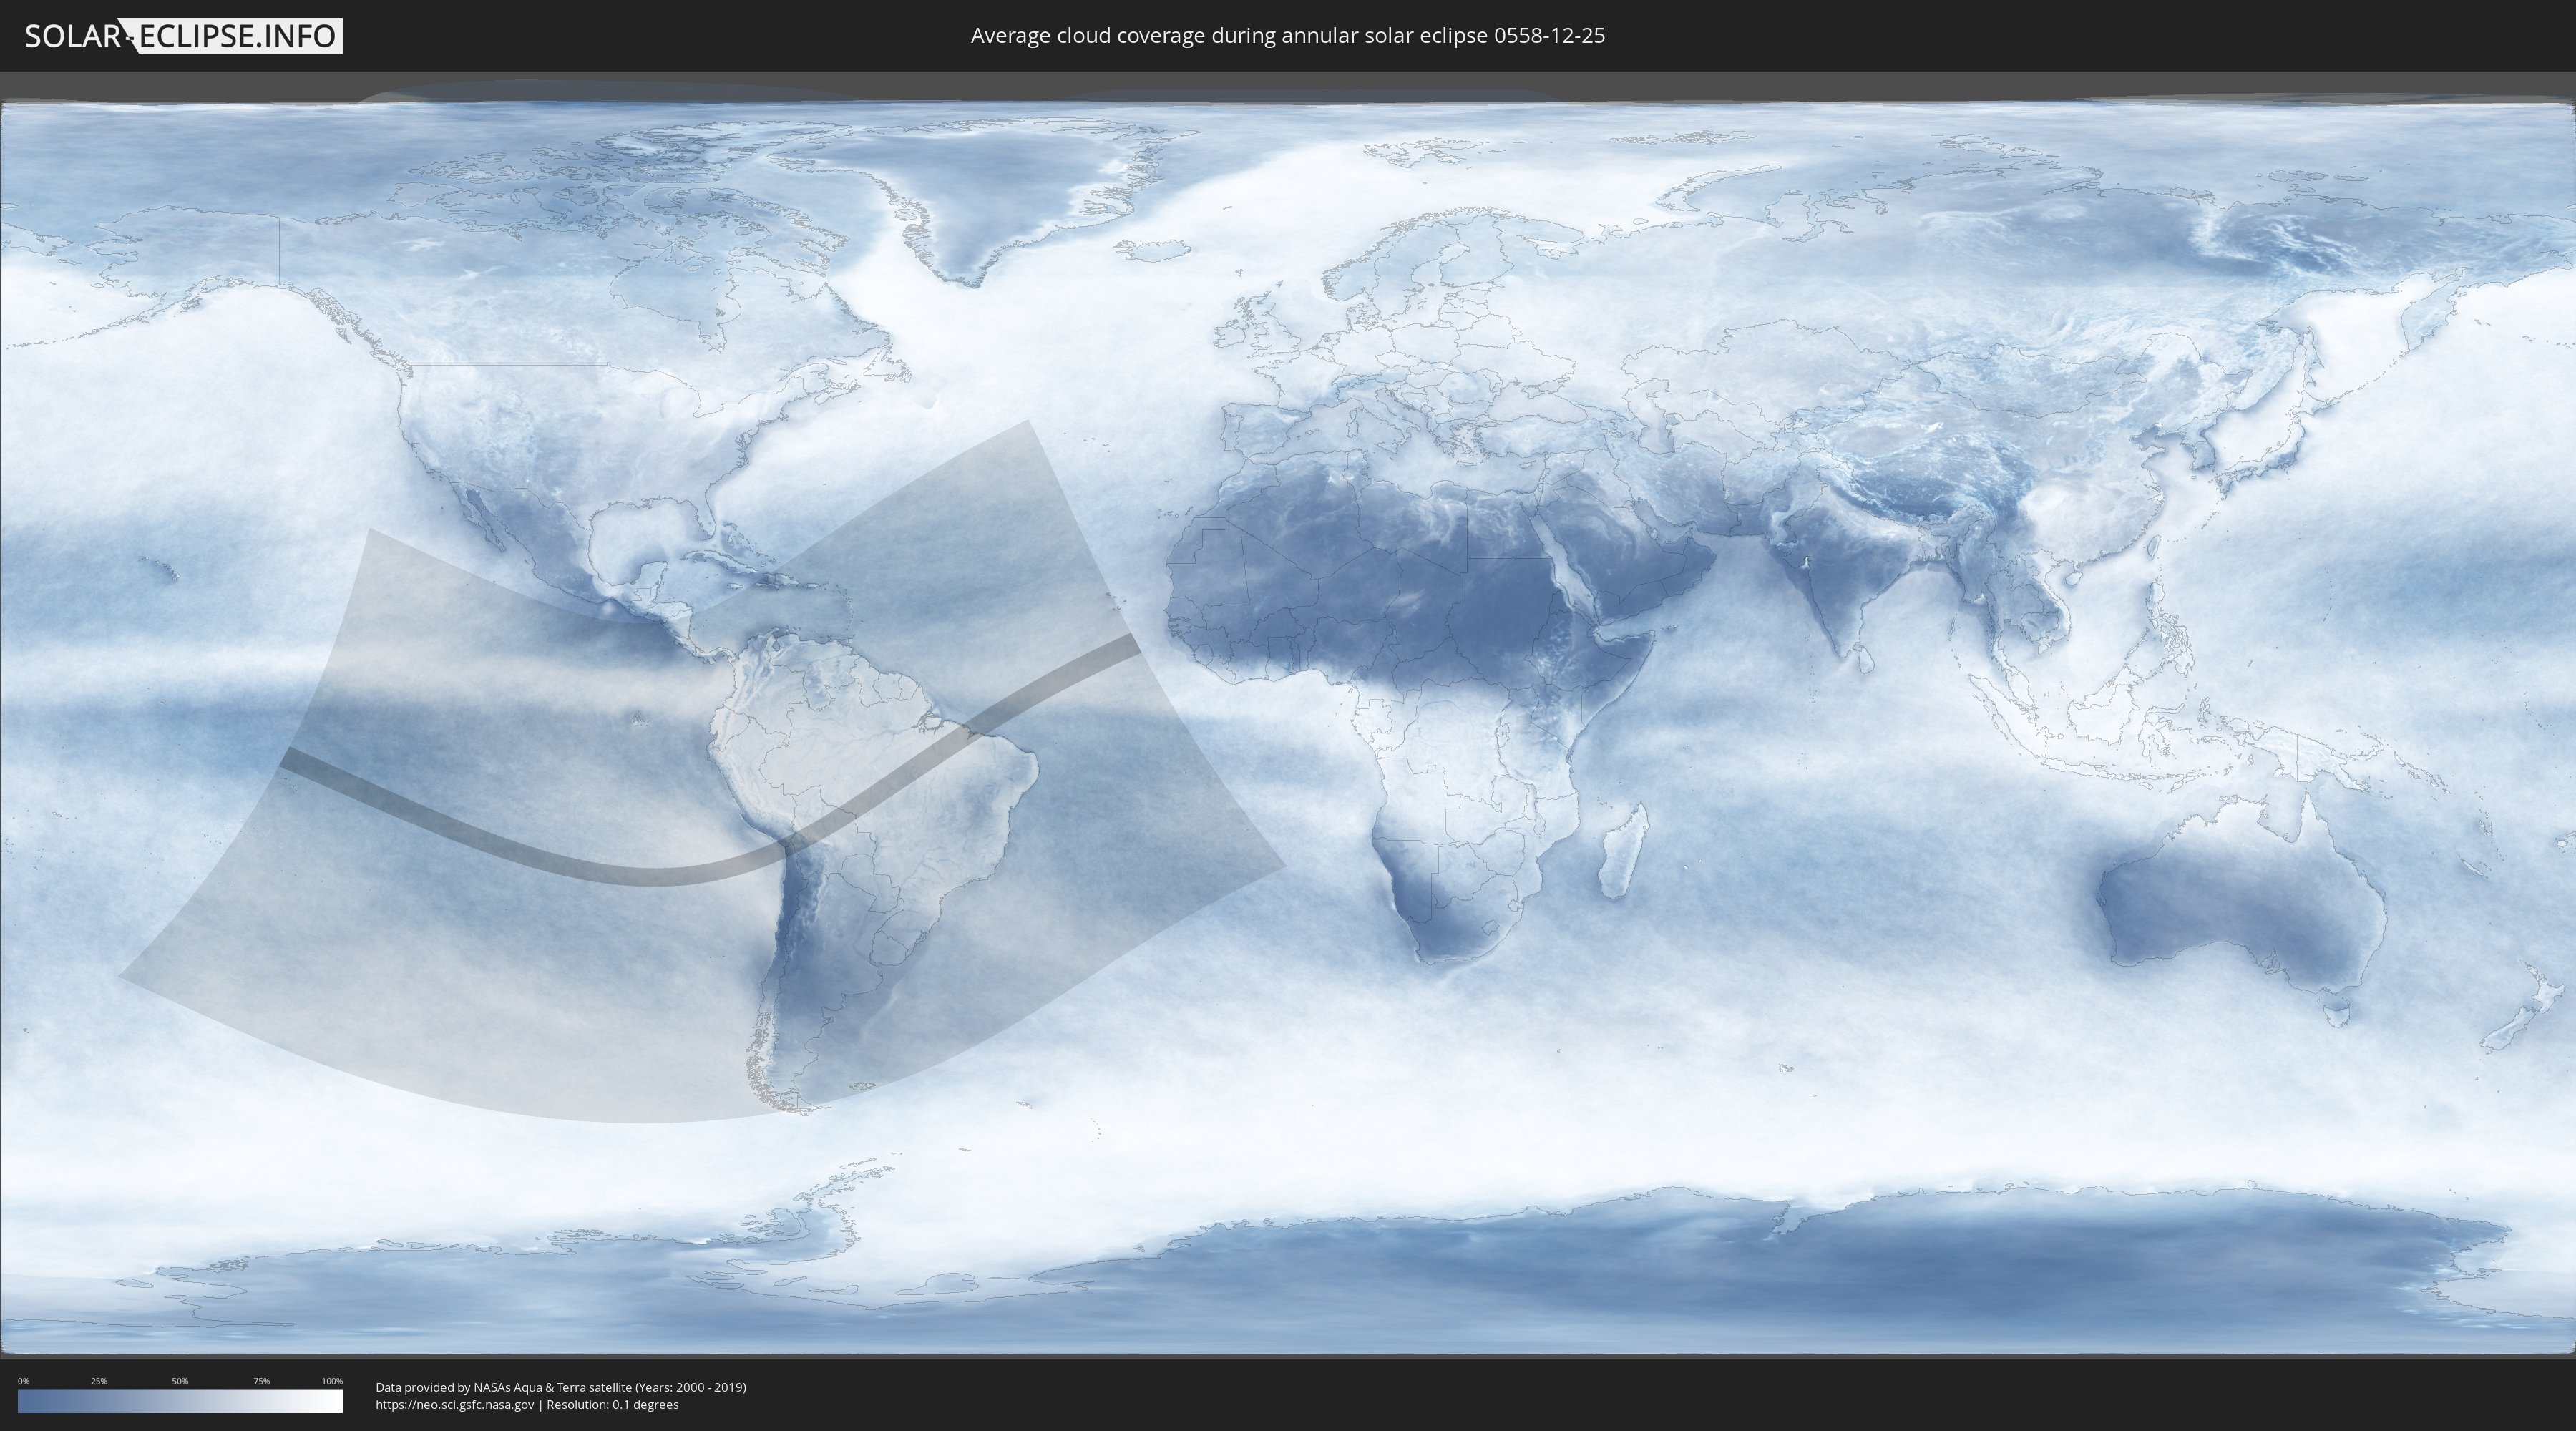Open the neo.sci.gsfc.nasa.gov URL text
The height and width of the screenshot is (1431, 2576).
(455, 1404)
